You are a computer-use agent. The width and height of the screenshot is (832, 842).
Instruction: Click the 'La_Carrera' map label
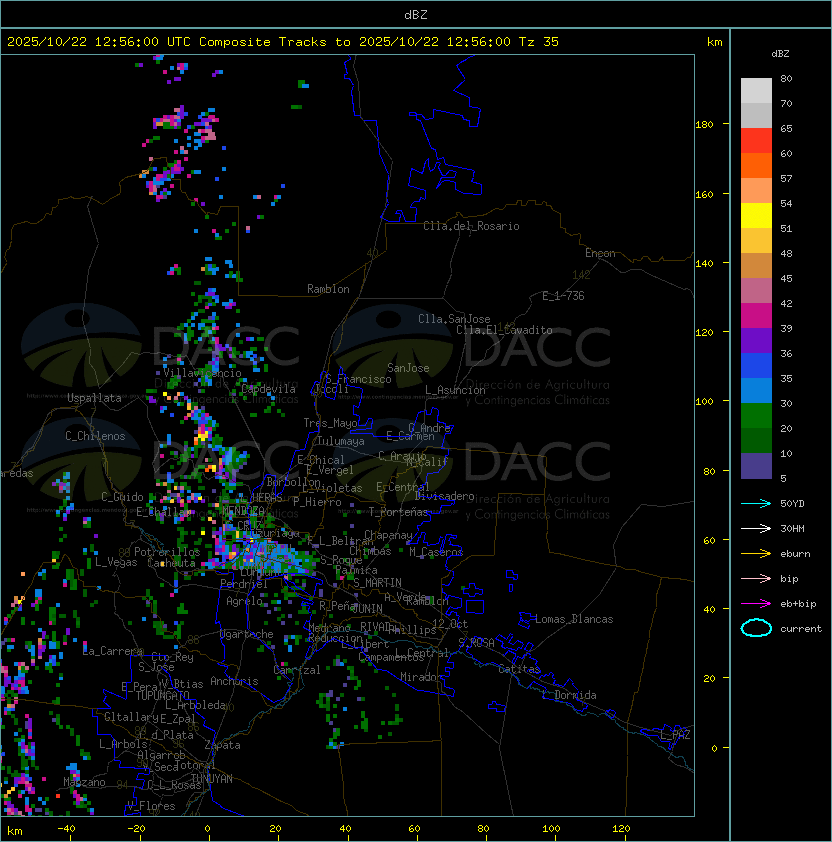(x=113, y=651)
